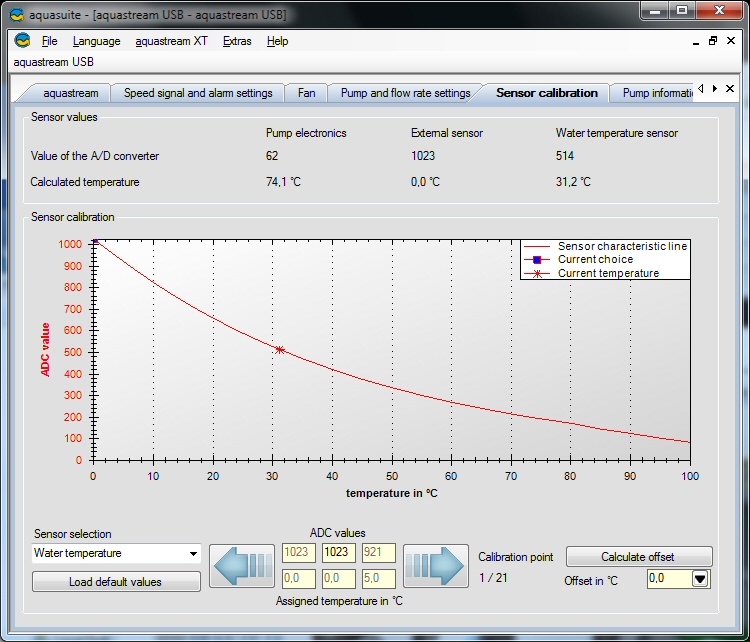Click the Calculate offset button
The height and width of the screenshot is (642, 750).
(638, 557)
